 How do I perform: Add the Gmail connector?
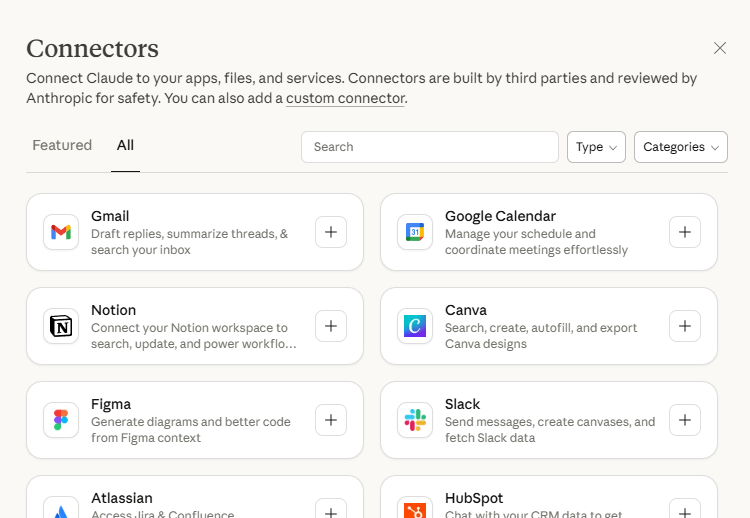[331, 232]
